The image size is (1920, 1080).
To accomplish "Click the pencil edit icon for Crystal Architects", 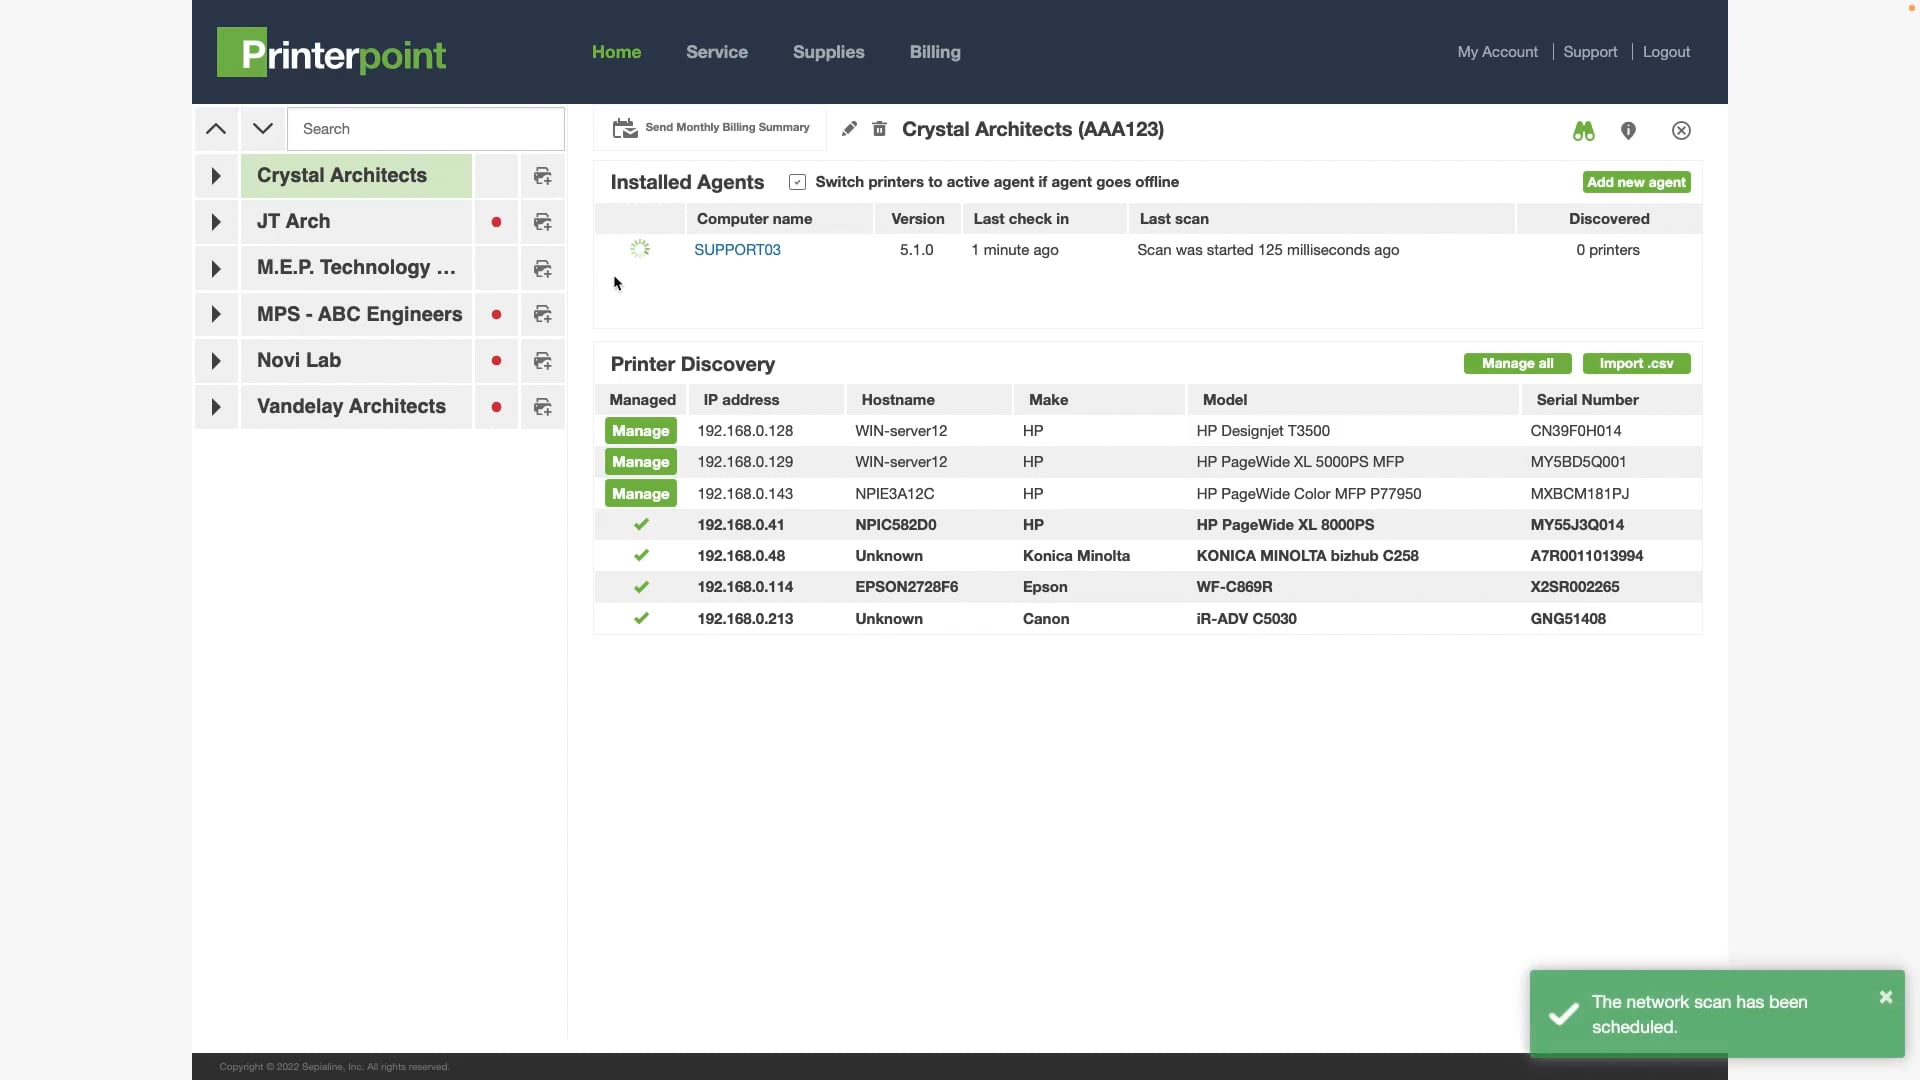I will coord(849,129).
